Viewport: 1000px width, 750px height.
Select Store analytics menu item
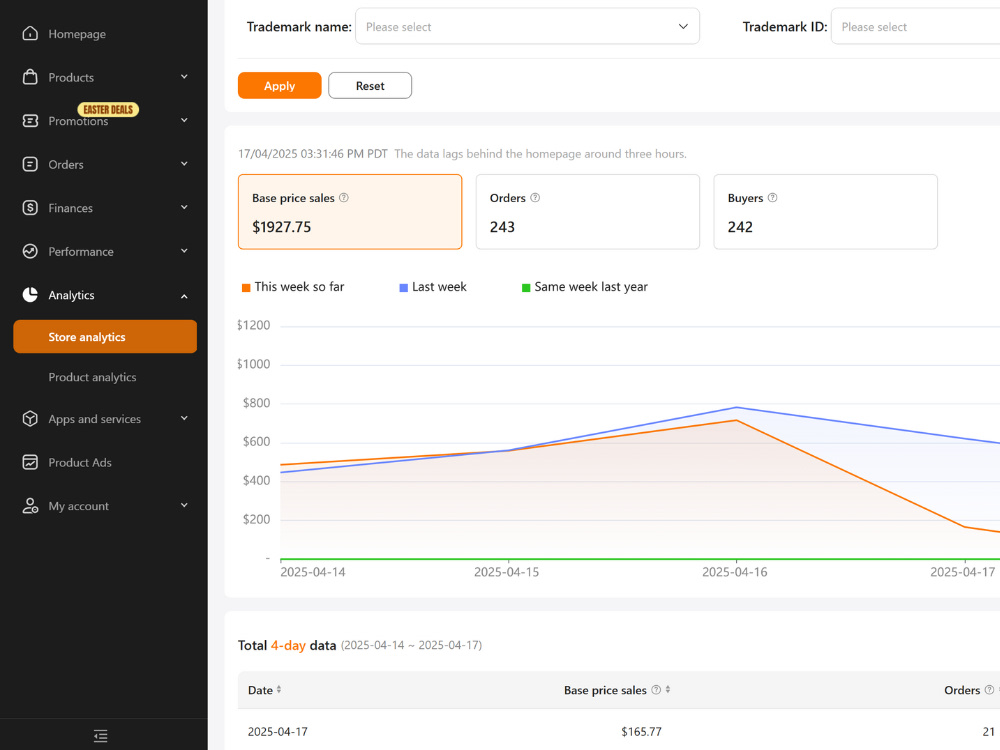point(105,336)
